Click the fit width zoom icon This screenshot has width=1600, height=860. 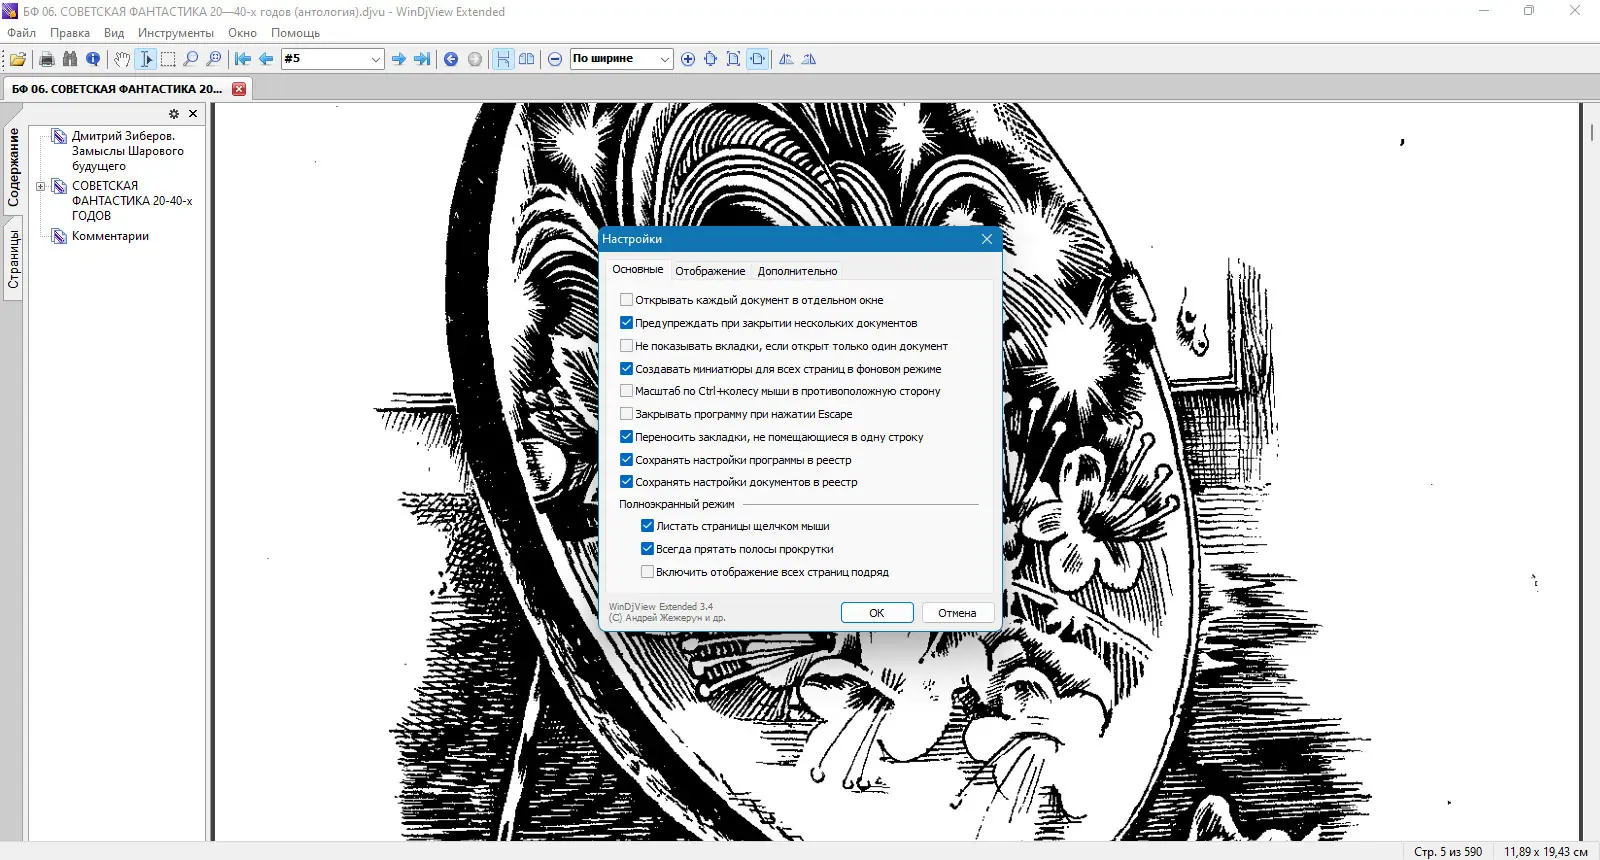(x=757, y=59)
